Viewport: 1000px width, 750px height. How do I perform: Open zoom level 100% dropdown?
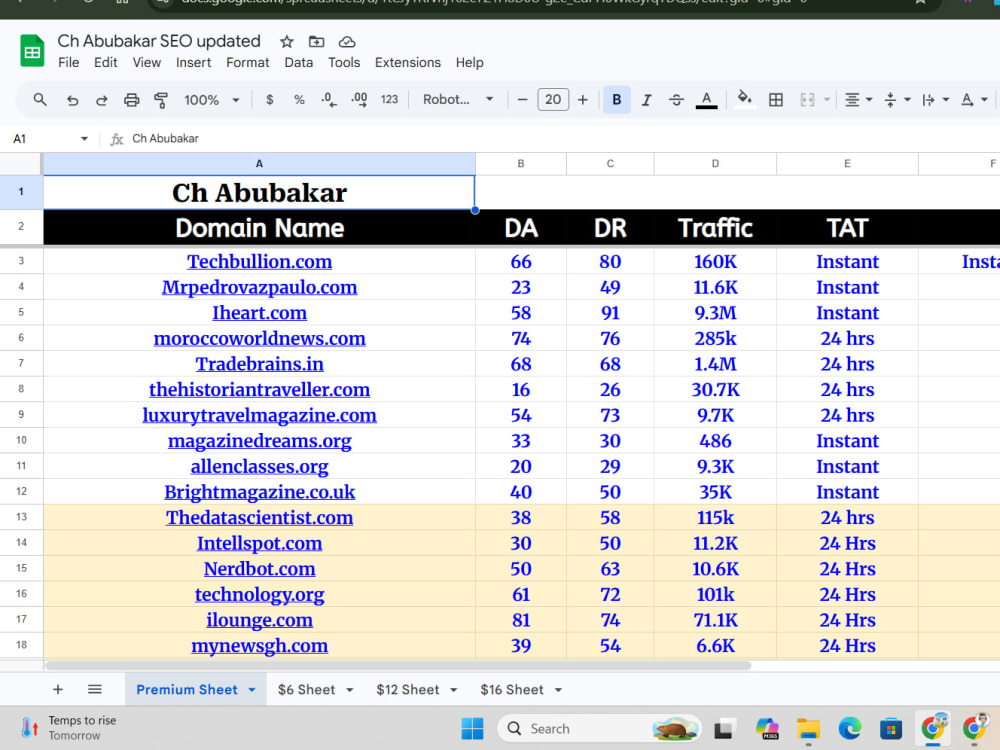pyautogui.click(x=212, y=99)
